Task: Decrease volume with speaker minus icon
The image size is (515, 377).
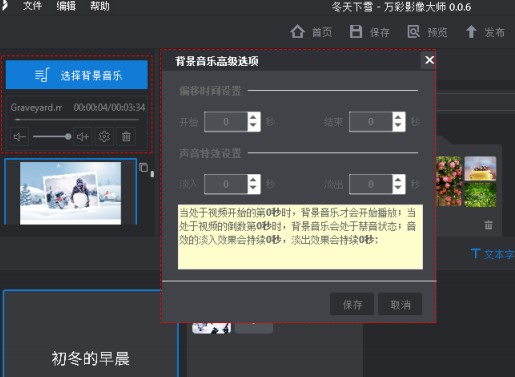Action: (19, 136)
